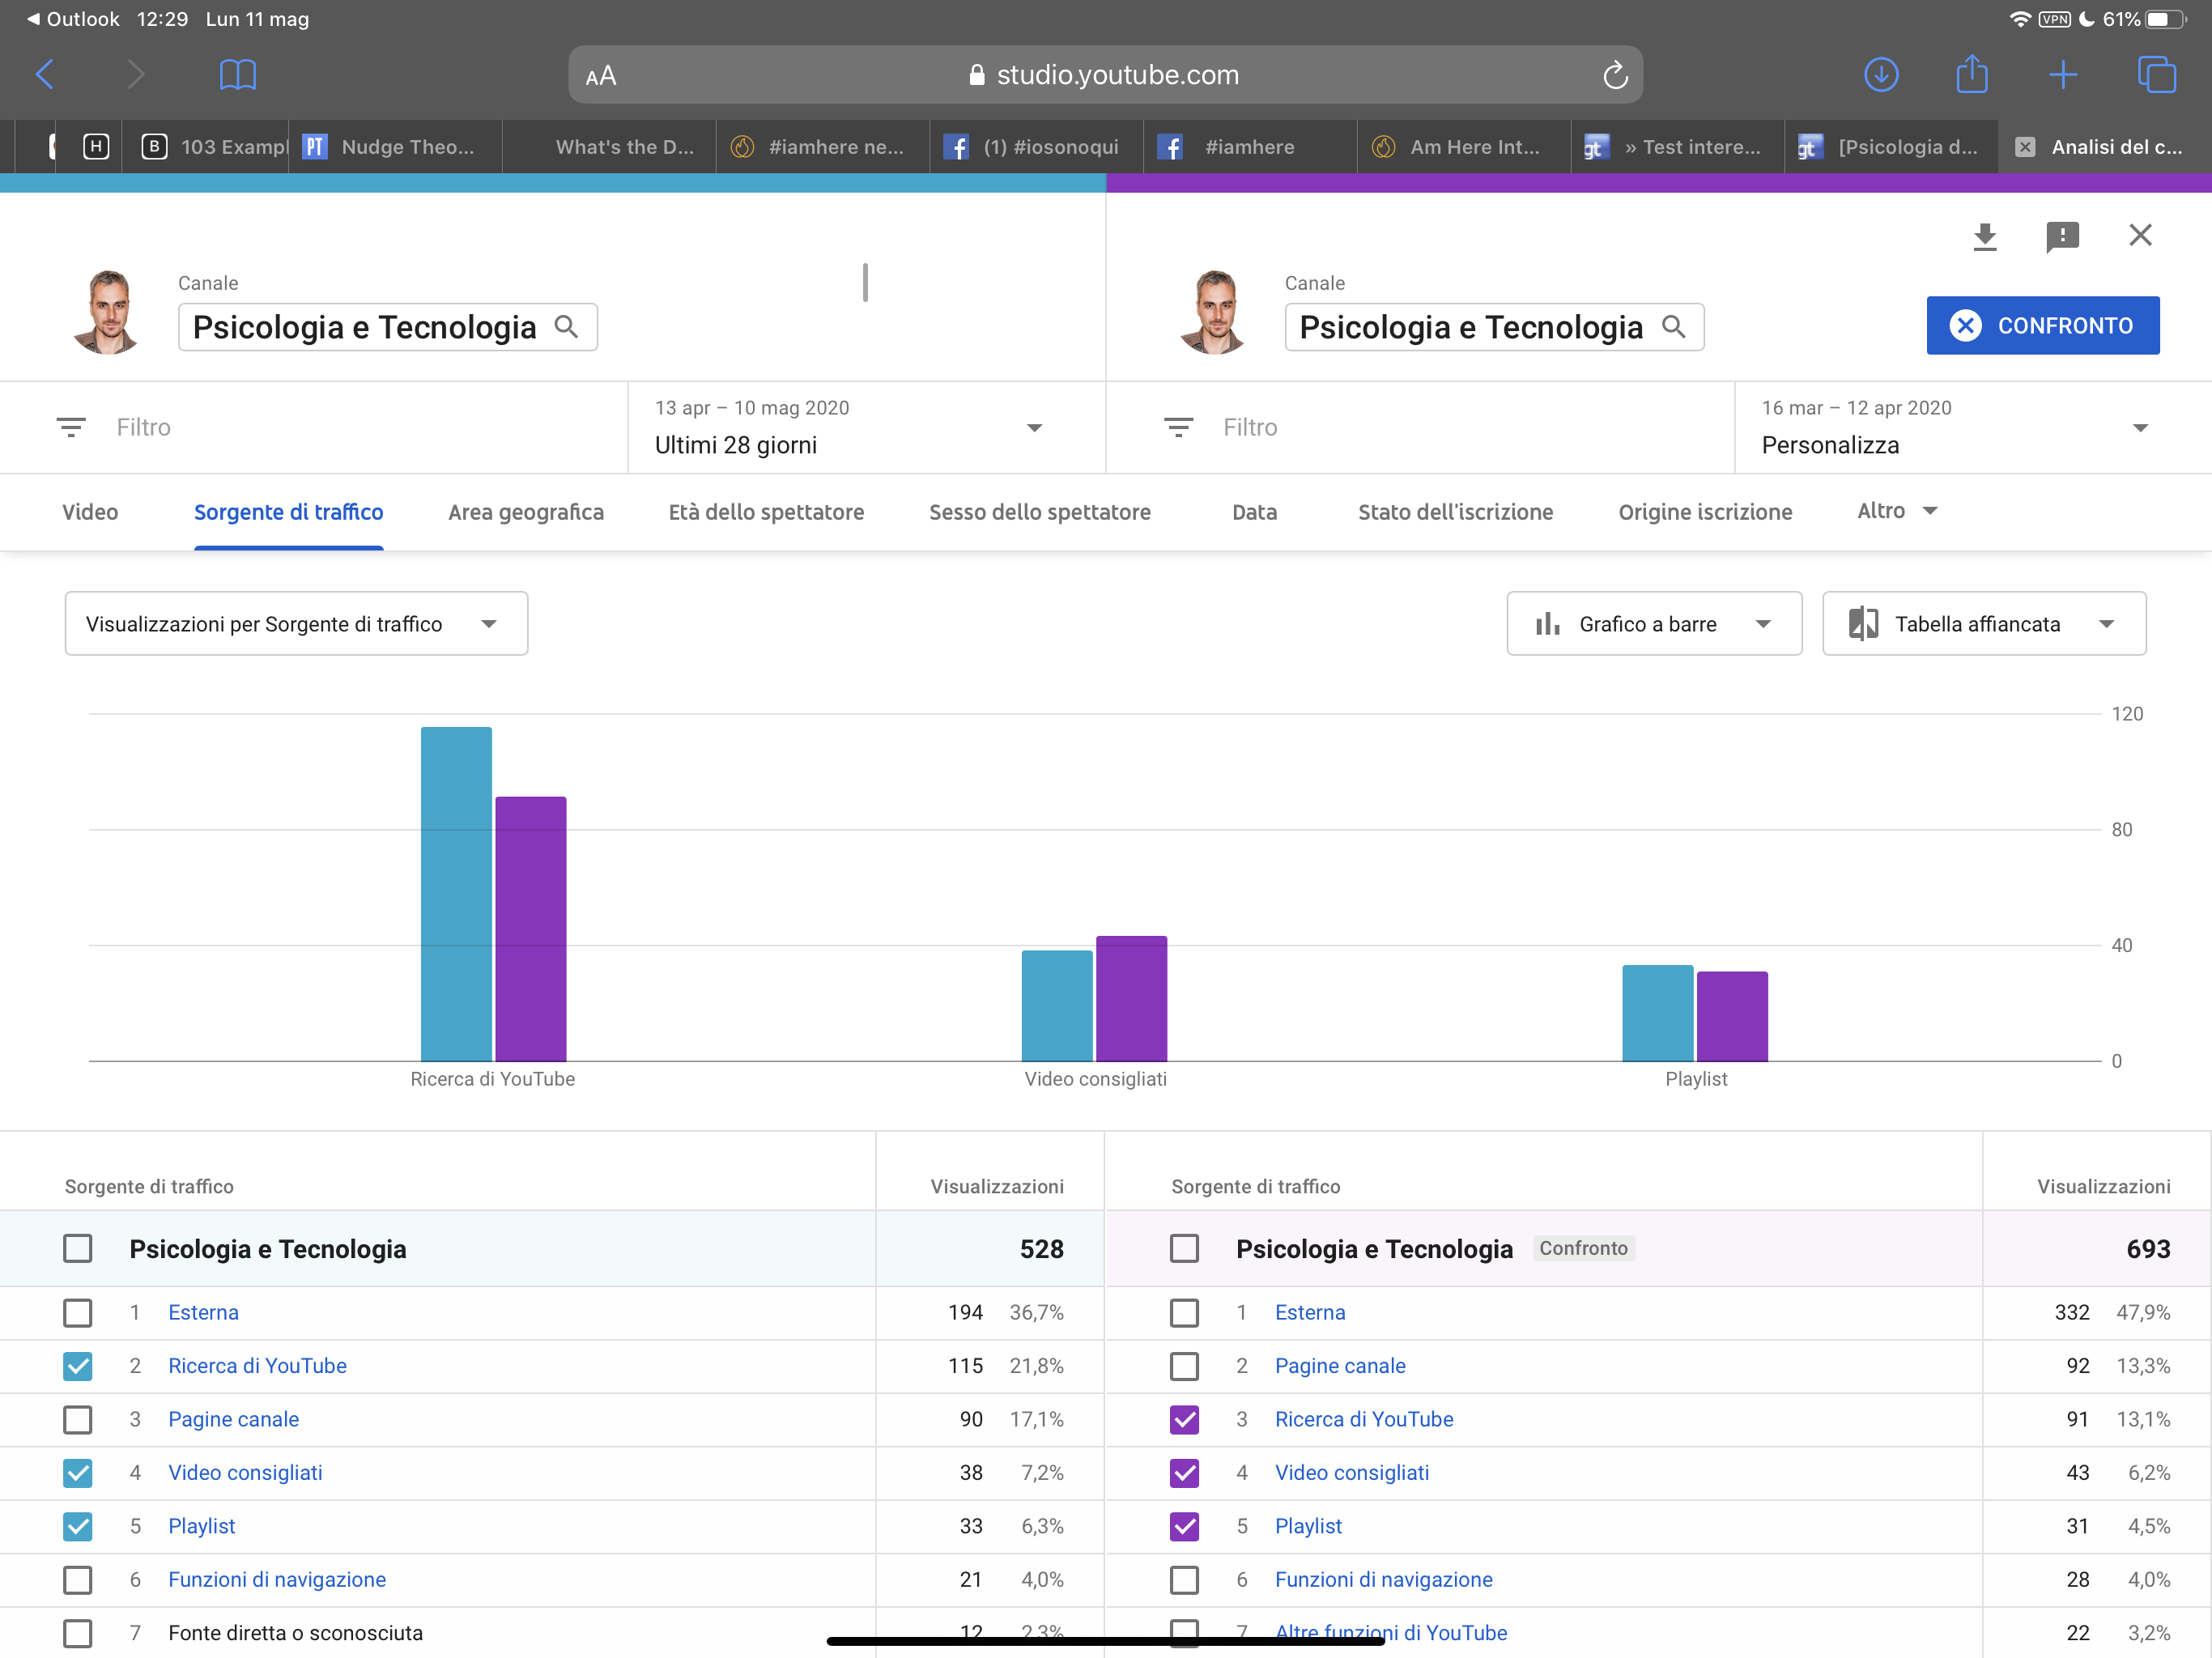Check right Funzioni di navigazione checkbox
Viewport: 2212px width, 1658px height.
pyautogui.click(x=1185, y=1579)
